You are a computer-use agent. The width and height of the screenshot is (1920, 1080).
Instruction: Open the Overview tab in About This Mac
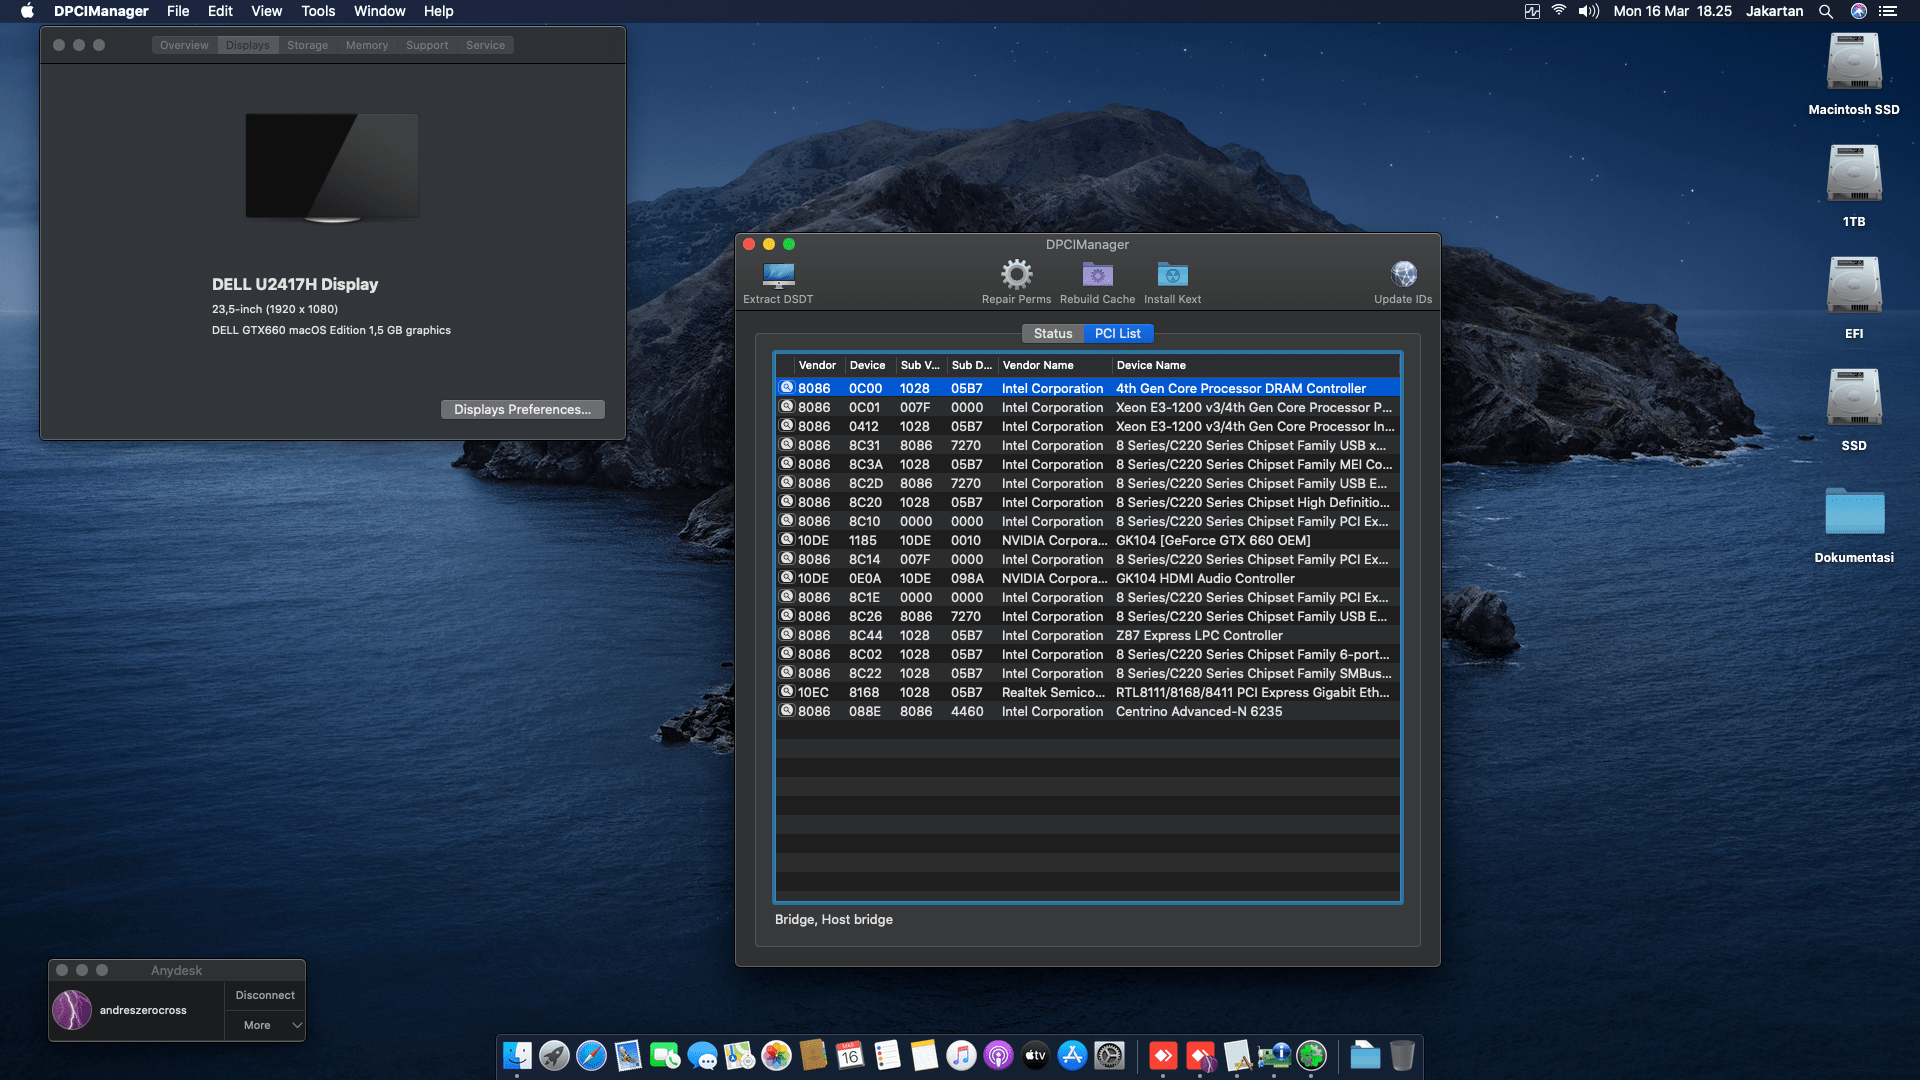pos(184,45)
